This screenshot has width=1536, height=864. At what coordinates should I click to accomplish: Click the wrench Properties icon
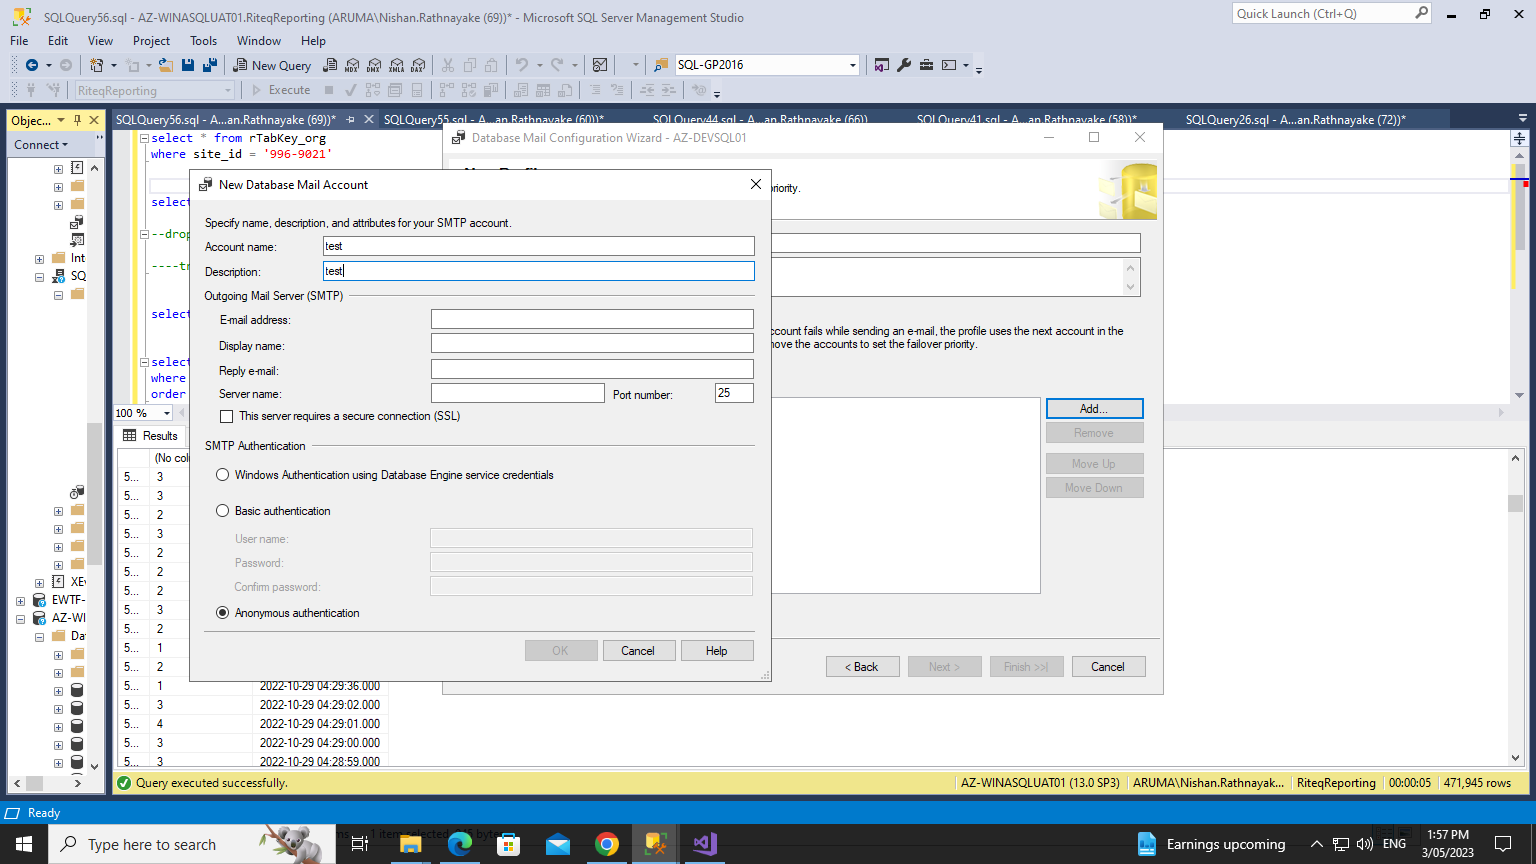coord(904,65)
